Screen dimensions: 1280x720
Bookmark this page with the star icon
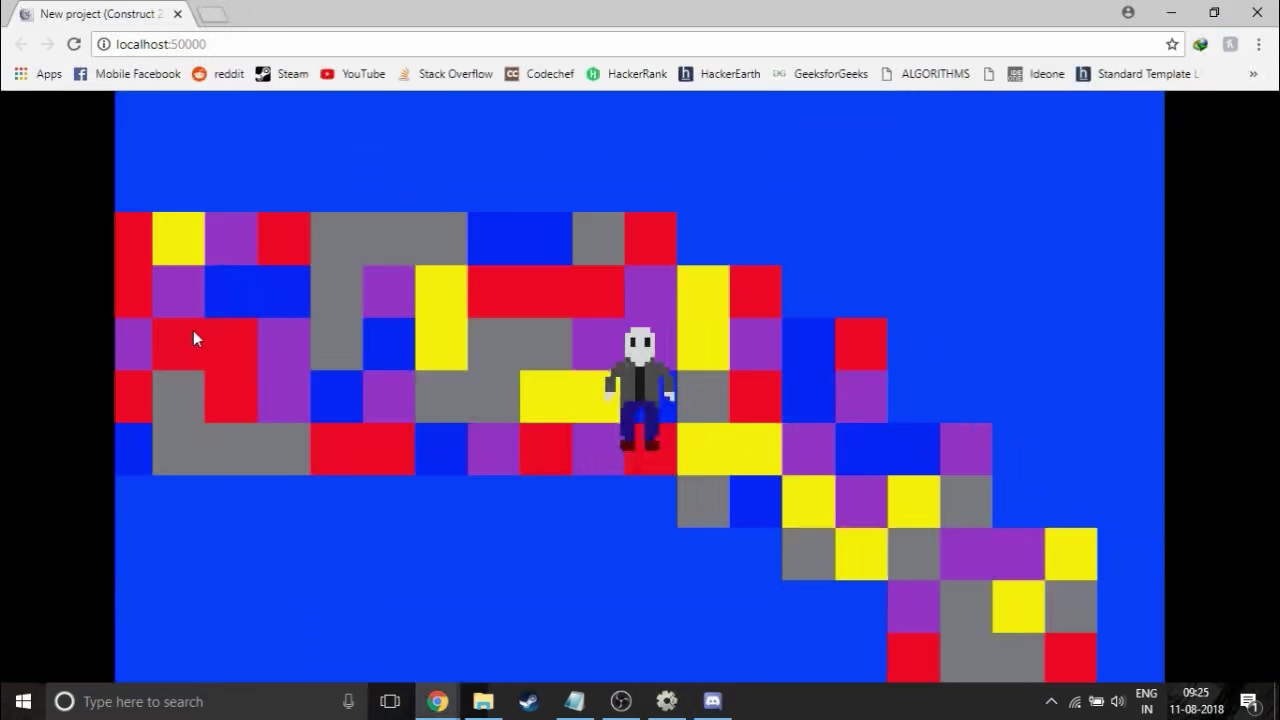[x=1172, y=44]
